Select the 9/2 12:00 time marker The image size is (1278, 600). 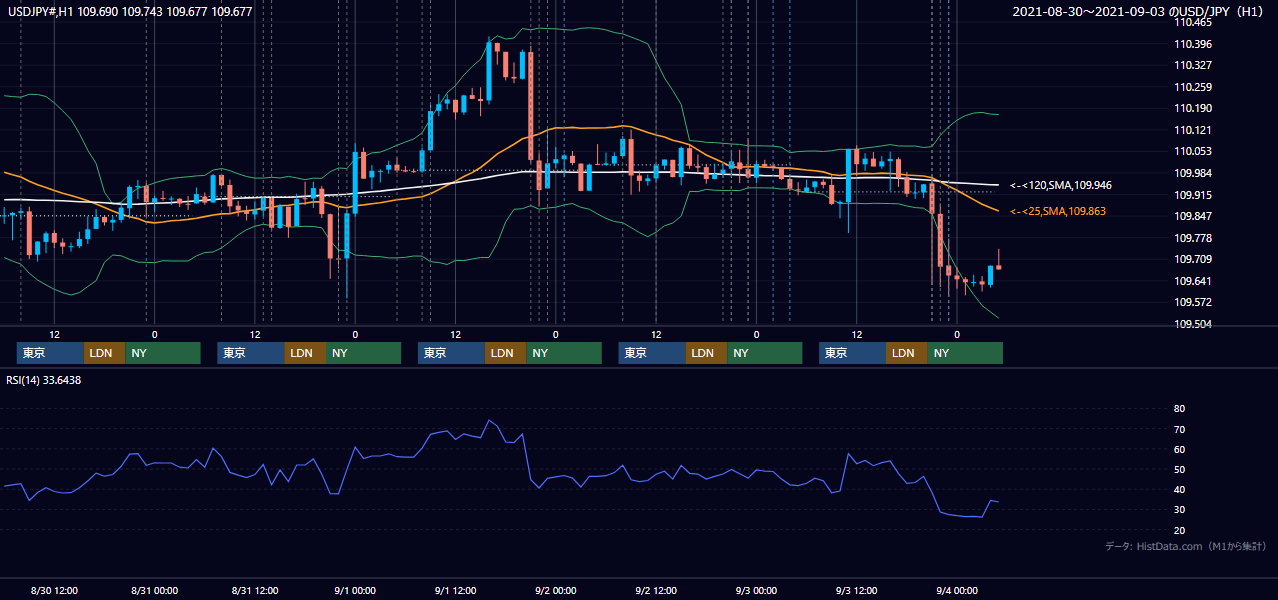tap(656, 590)
